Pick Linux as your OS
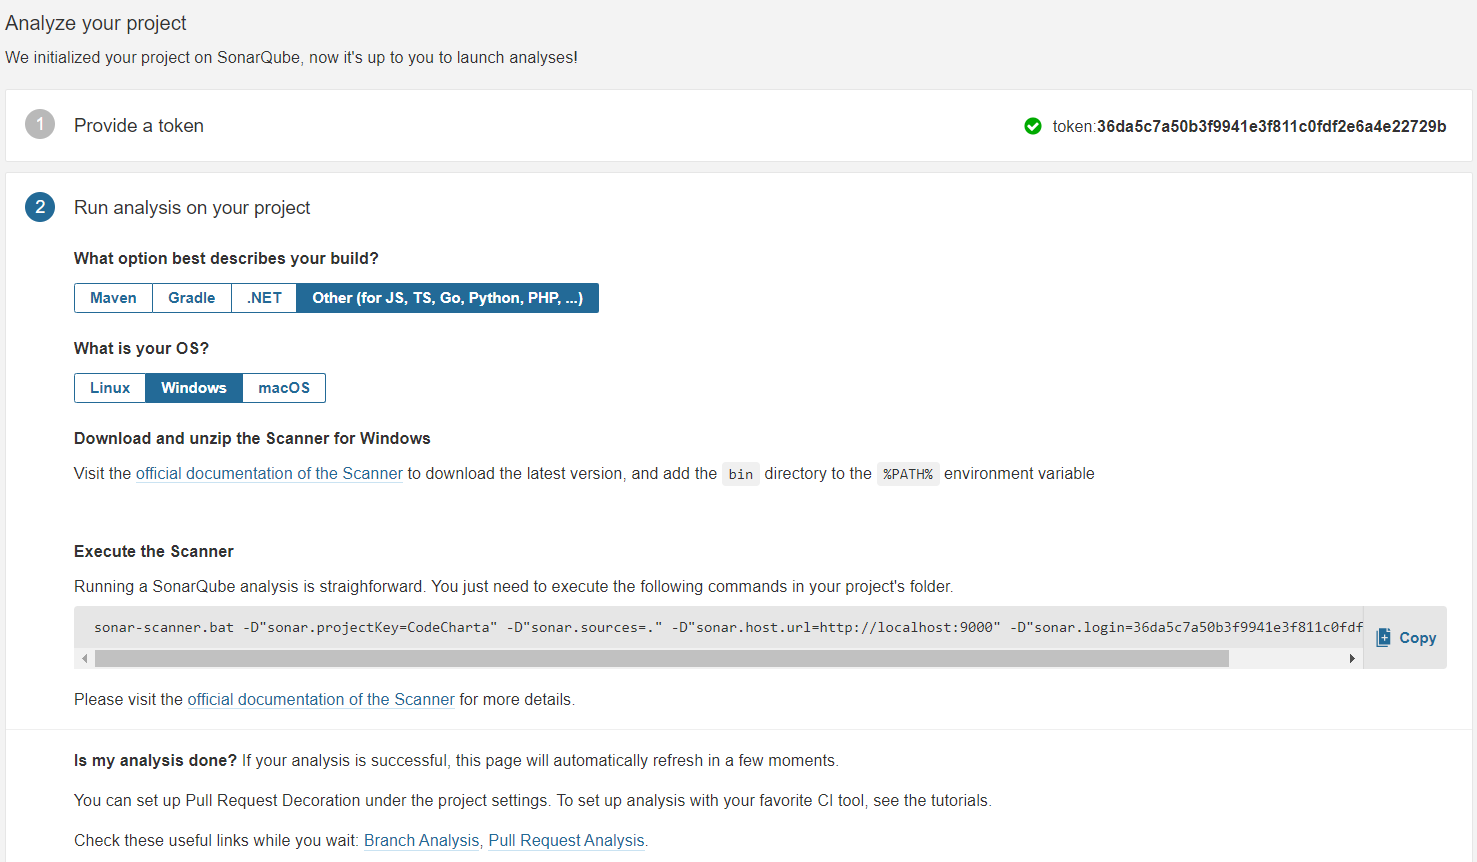This screenshot has width=1477, height=862. [x=110, y=388]
